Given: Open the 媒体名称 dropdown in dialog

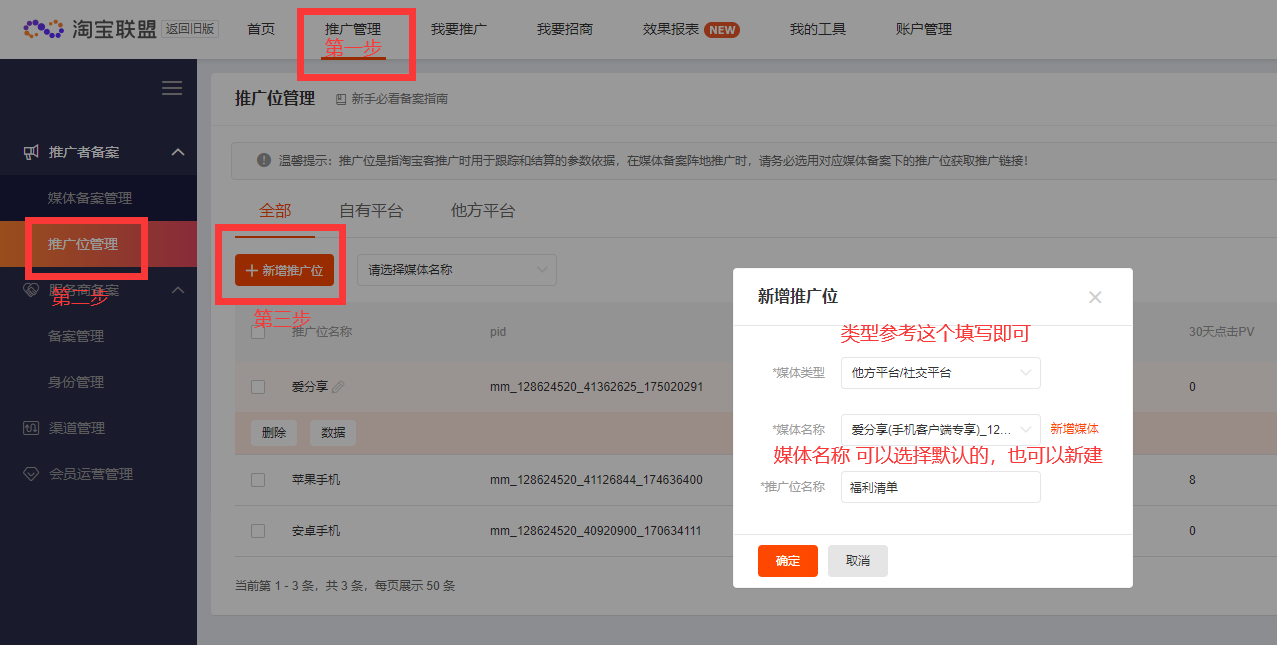Looking at the screenshot, I should [x=941, y=429].
